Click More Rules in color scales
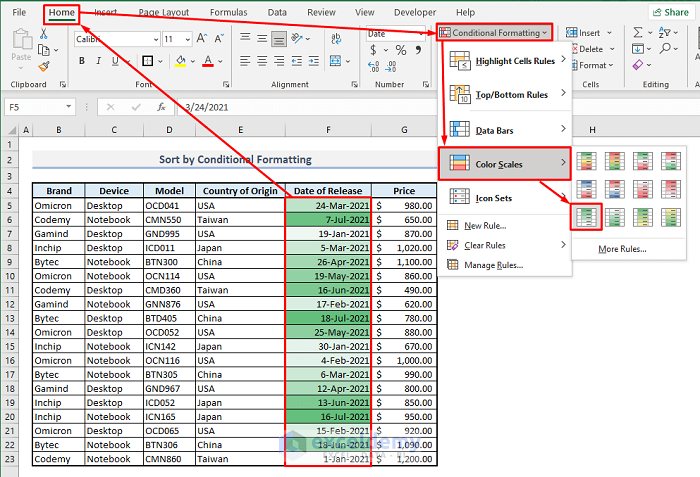The height and width of the screenshot is (477, 700). 622,249
